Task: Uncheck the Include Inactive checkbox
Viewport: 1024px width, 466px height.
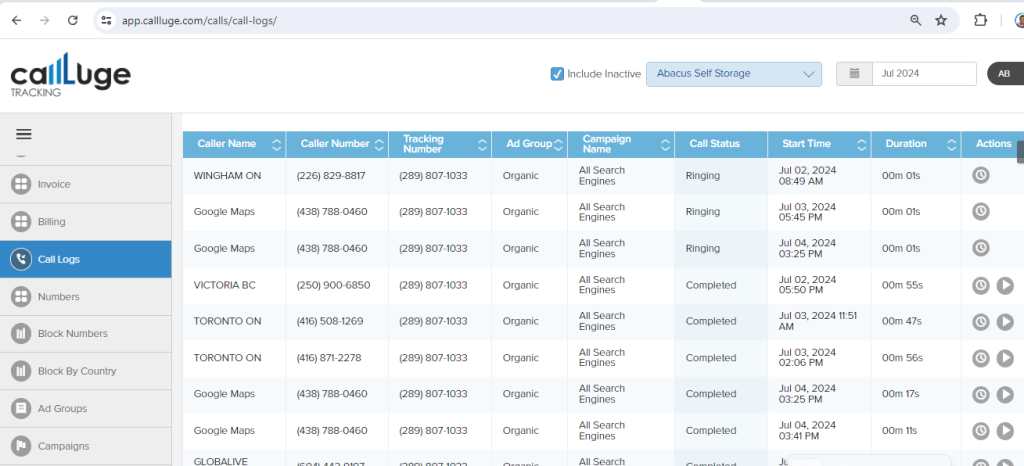Action: coord(557,74)
